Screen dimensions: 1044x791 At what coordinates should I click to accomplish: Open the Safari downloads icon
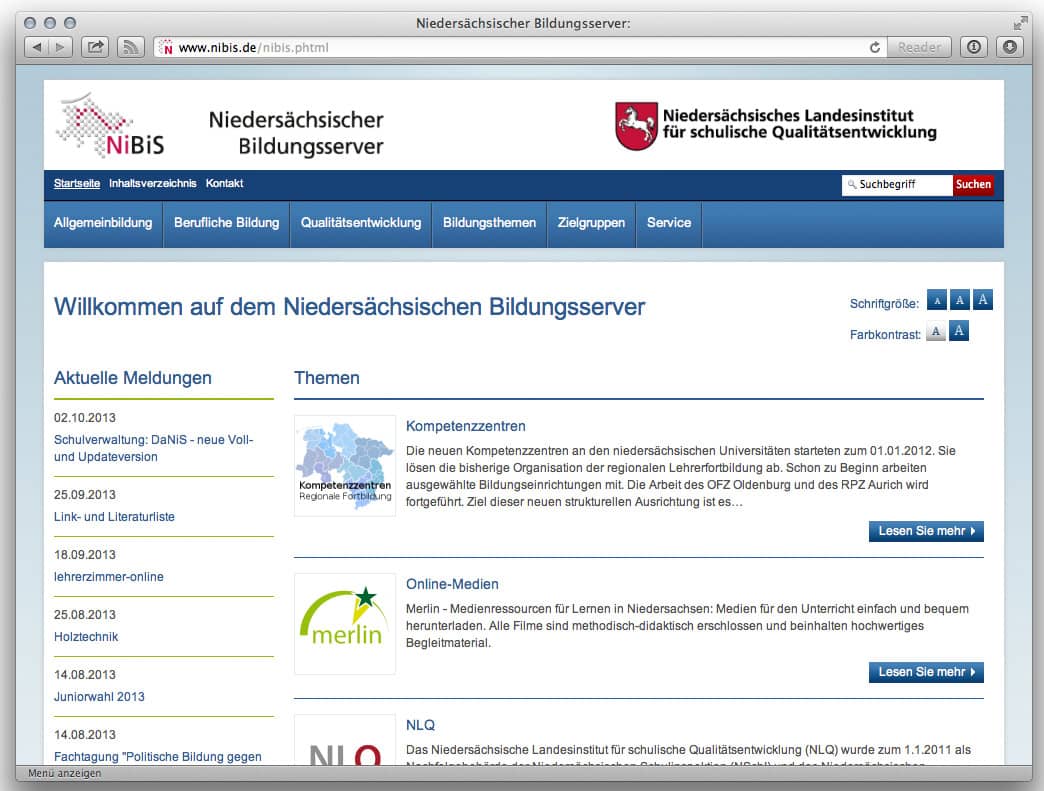coord(1009,47)
